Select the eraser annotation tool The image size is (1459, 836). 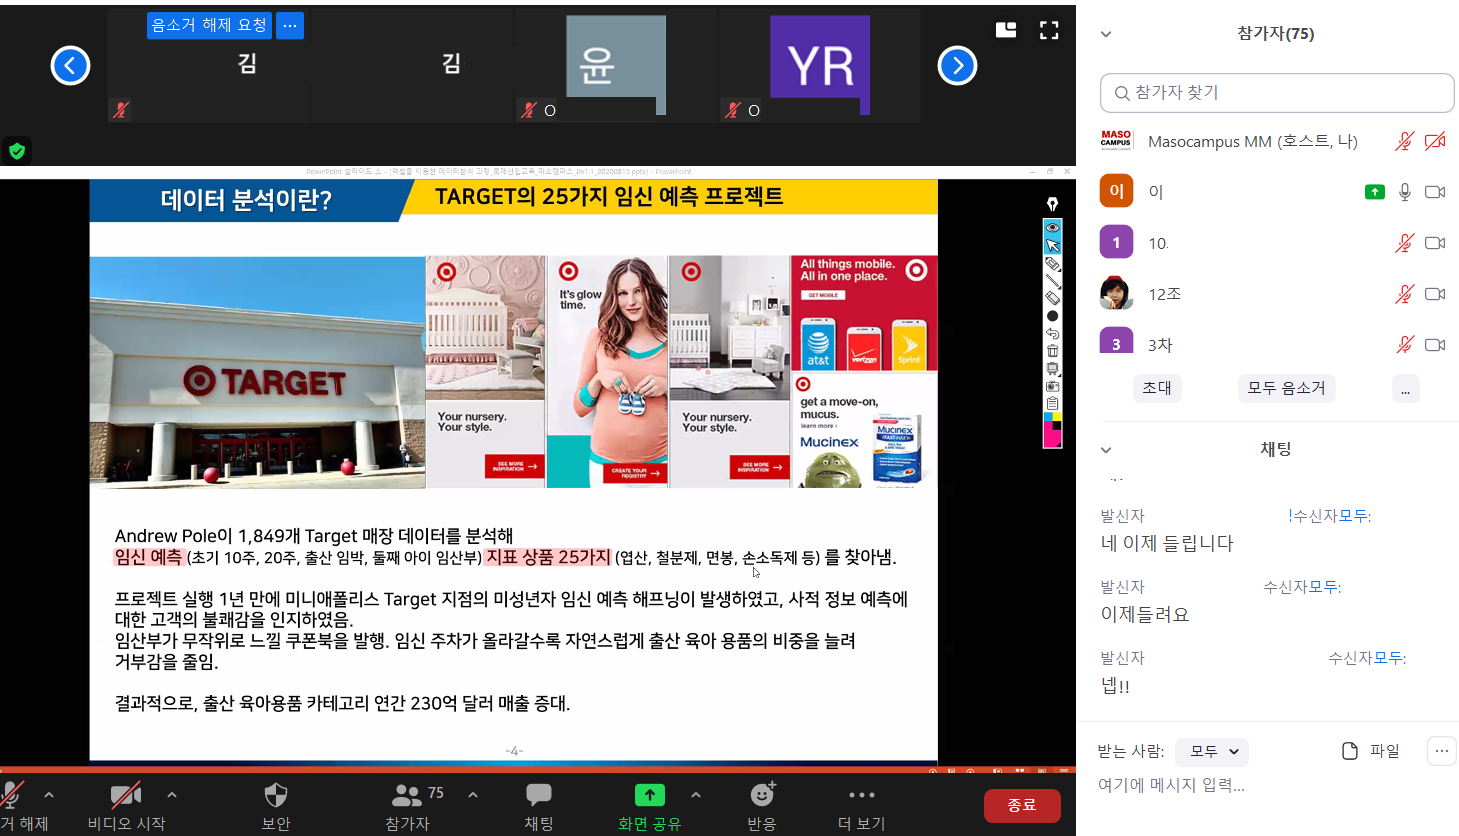(x=1052, y=298)
